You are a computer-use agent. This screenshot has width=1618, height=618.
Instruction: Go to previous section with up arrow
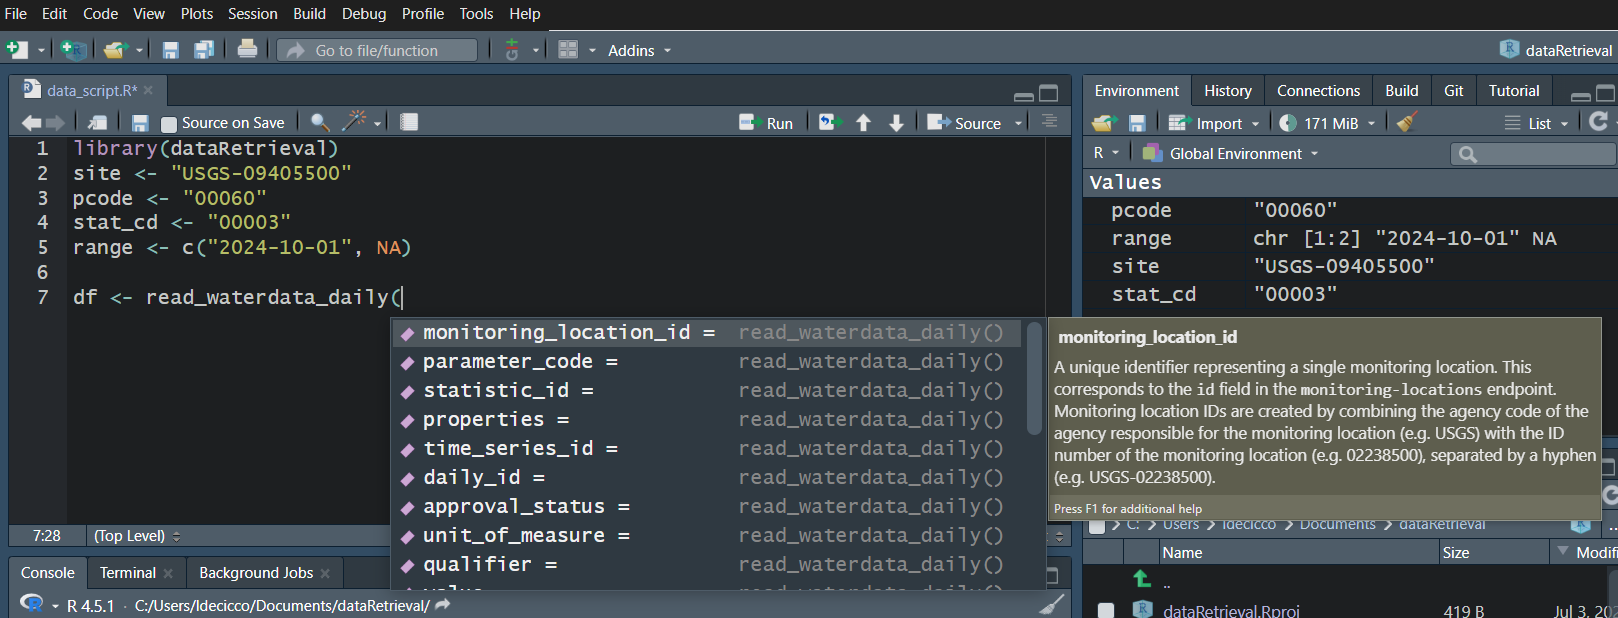(863, 123)
